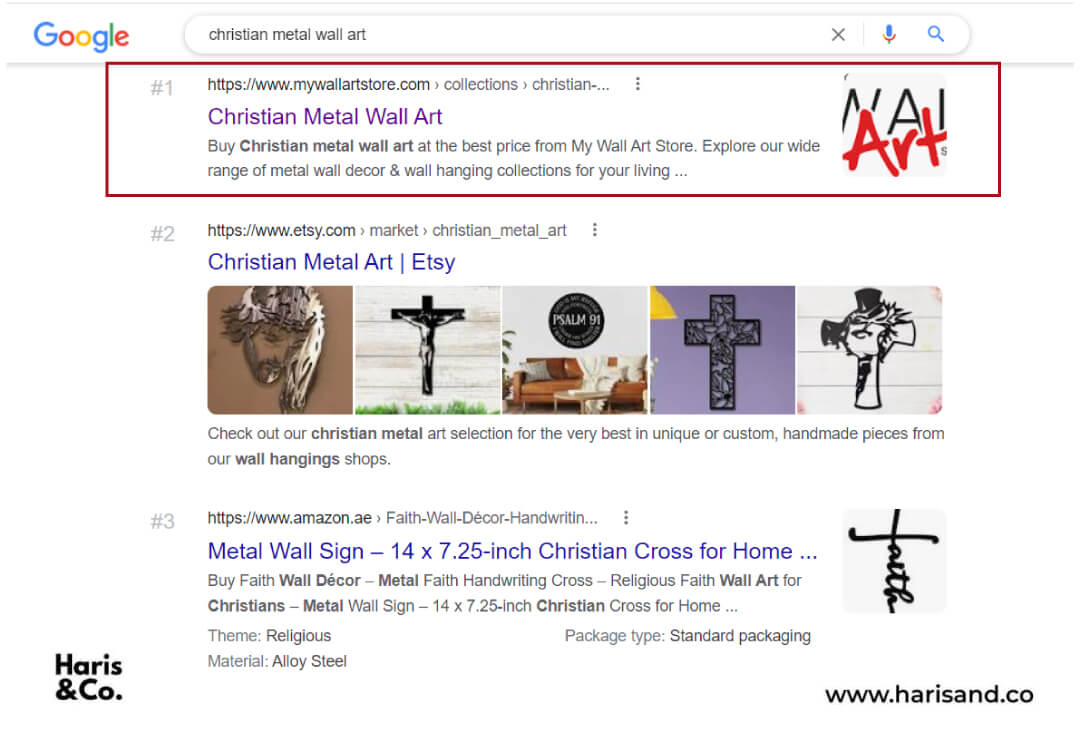The height and width of the screenshot is (737, 1080).
Task: Open three-dot options for Amazon result
Action: click(626, 517)
